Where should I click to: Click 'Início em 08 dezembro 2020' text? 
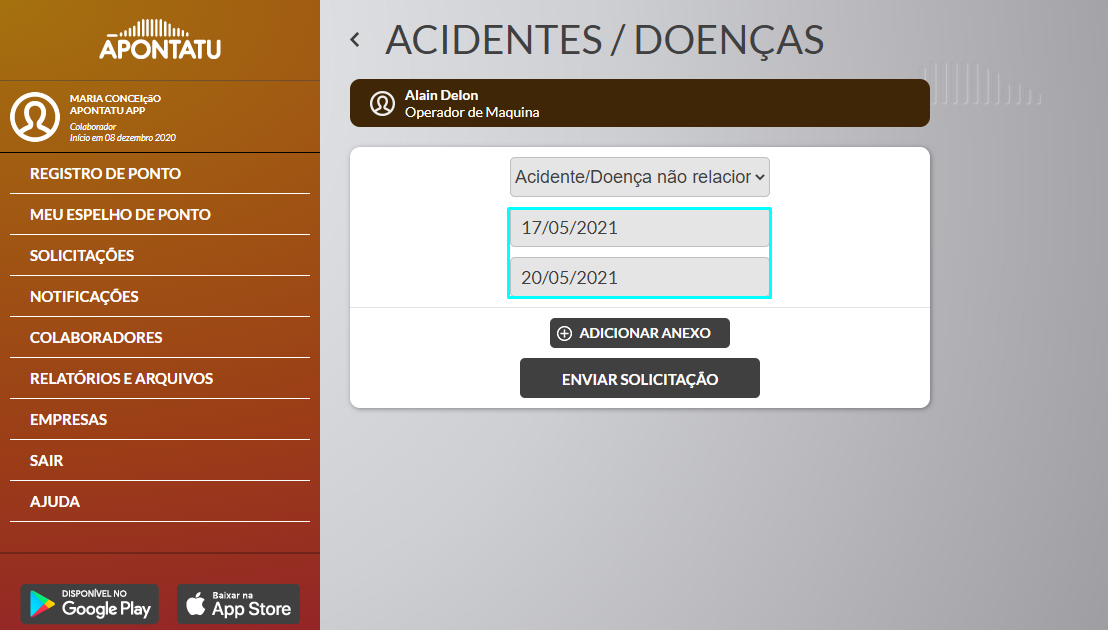122,138
